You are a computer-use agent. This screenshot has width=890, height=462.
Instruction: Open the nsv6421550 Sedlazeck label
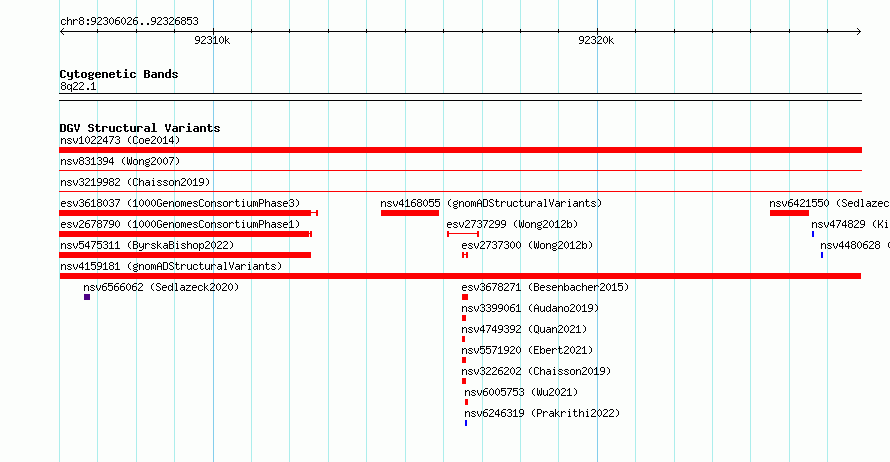tap(829, 203)
